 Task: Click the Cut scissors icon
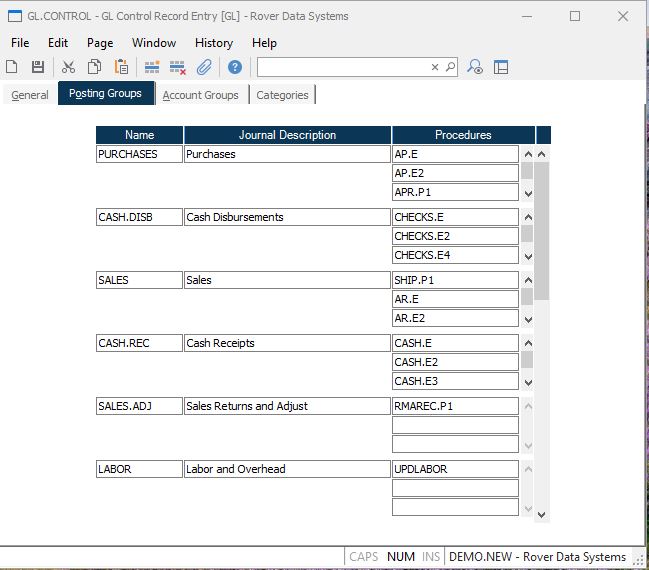click(68, 67)
